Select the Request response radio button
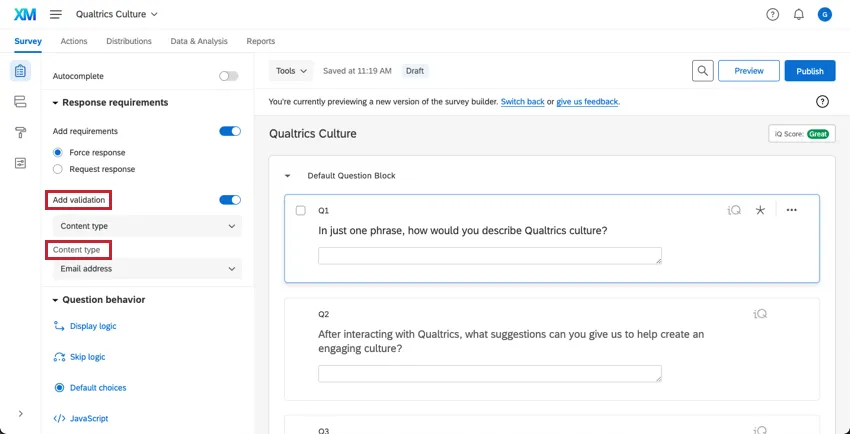 [58, 169]
